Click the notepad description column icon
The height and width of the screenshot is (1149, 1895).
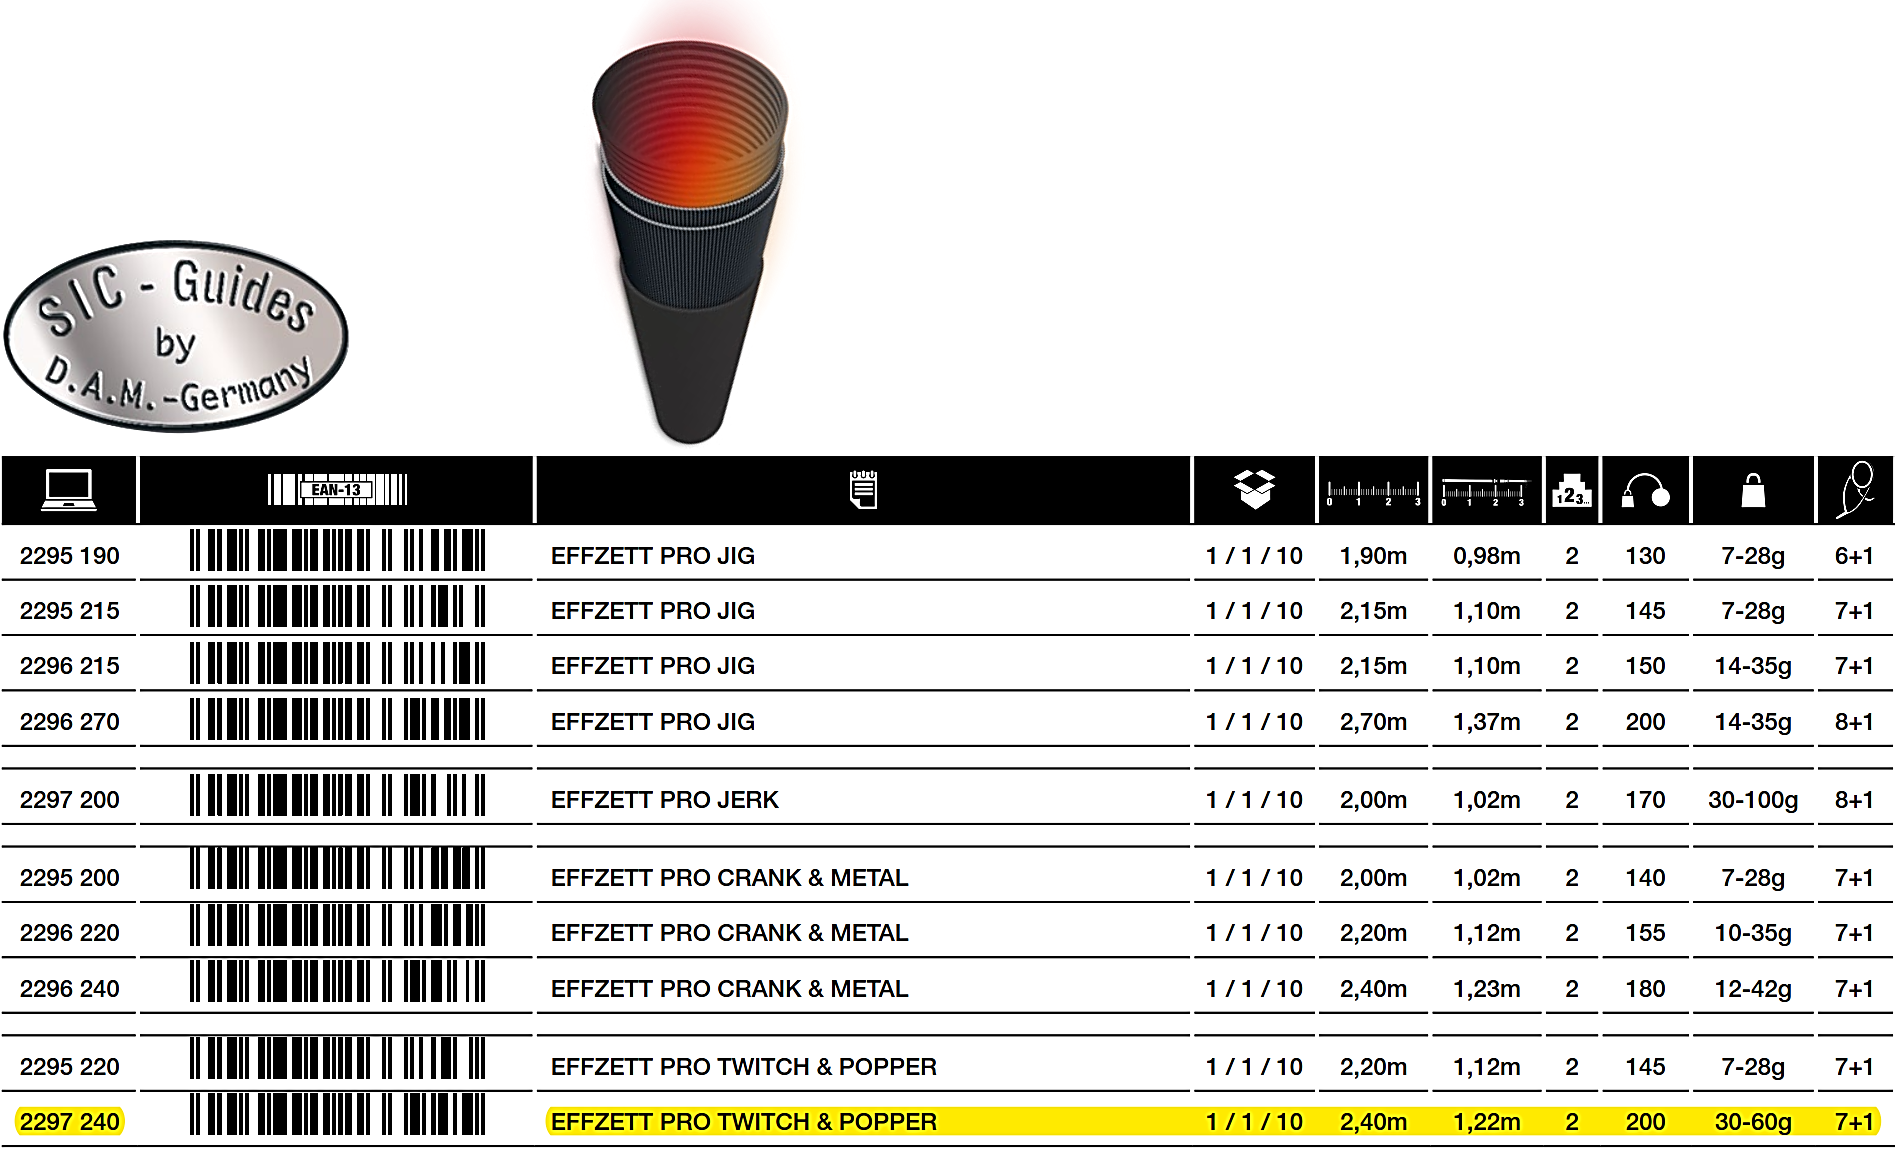point(862,490)
